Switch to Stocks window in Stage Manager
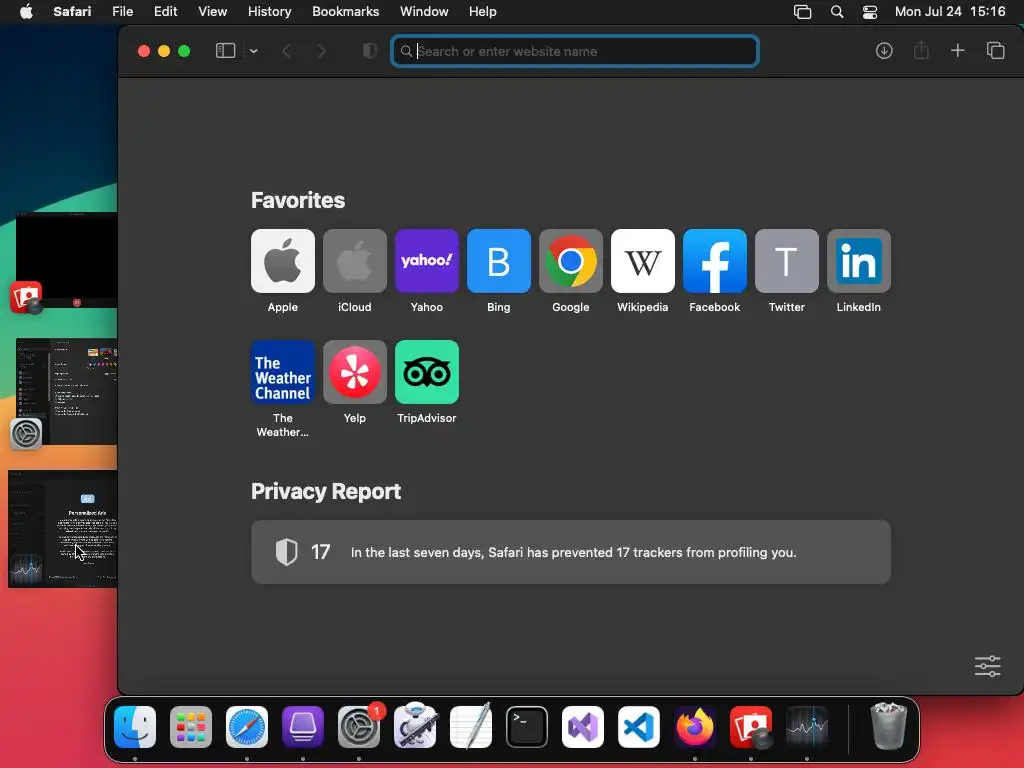This screenshot has height=768, width=1024. coord(63,529)
